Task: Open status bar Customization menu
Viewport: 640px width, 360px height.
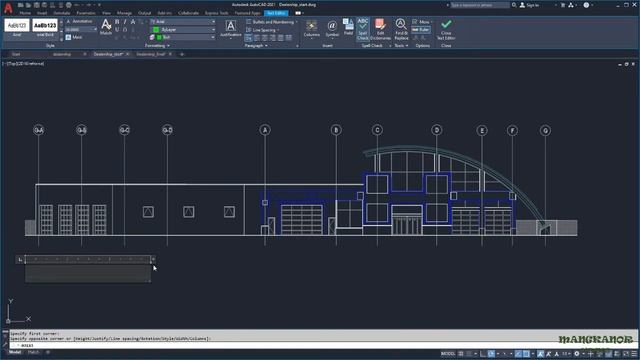Action: point(634,353)
